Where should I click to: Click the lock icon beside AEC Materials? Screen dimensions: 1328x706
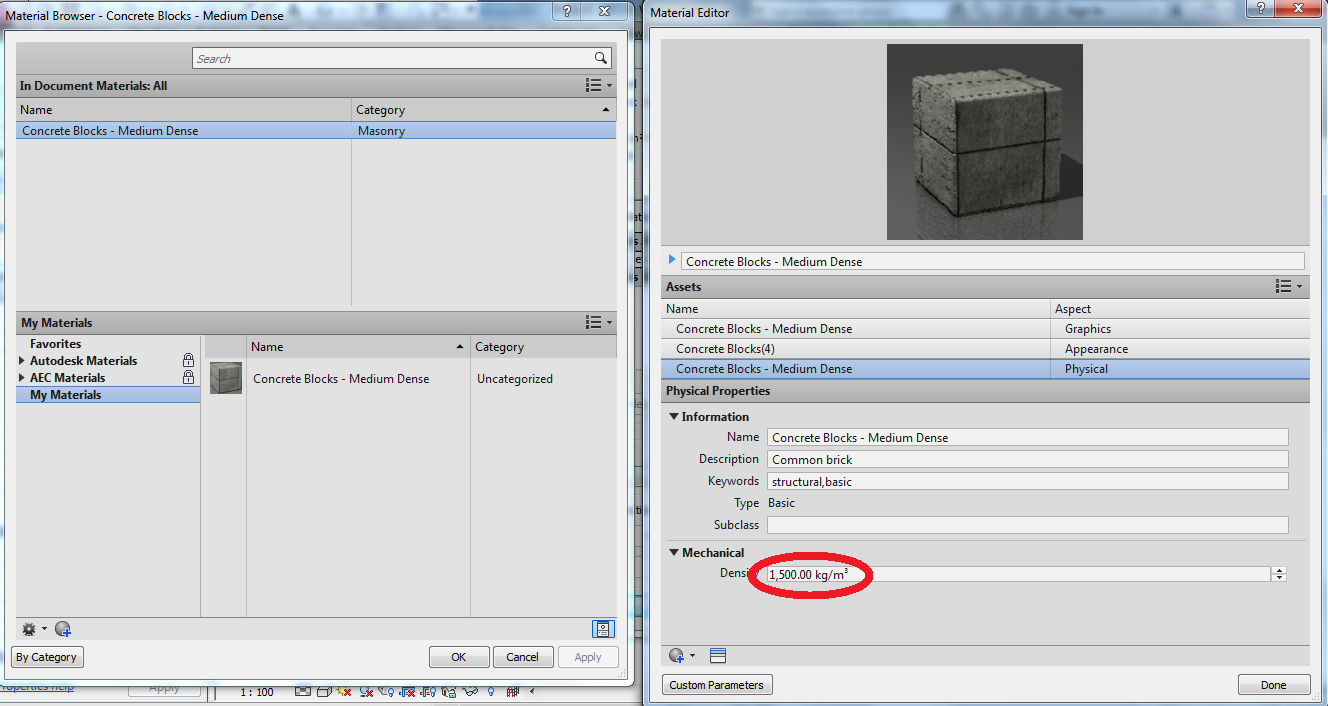pyautogui.click(x=188, y=377)
